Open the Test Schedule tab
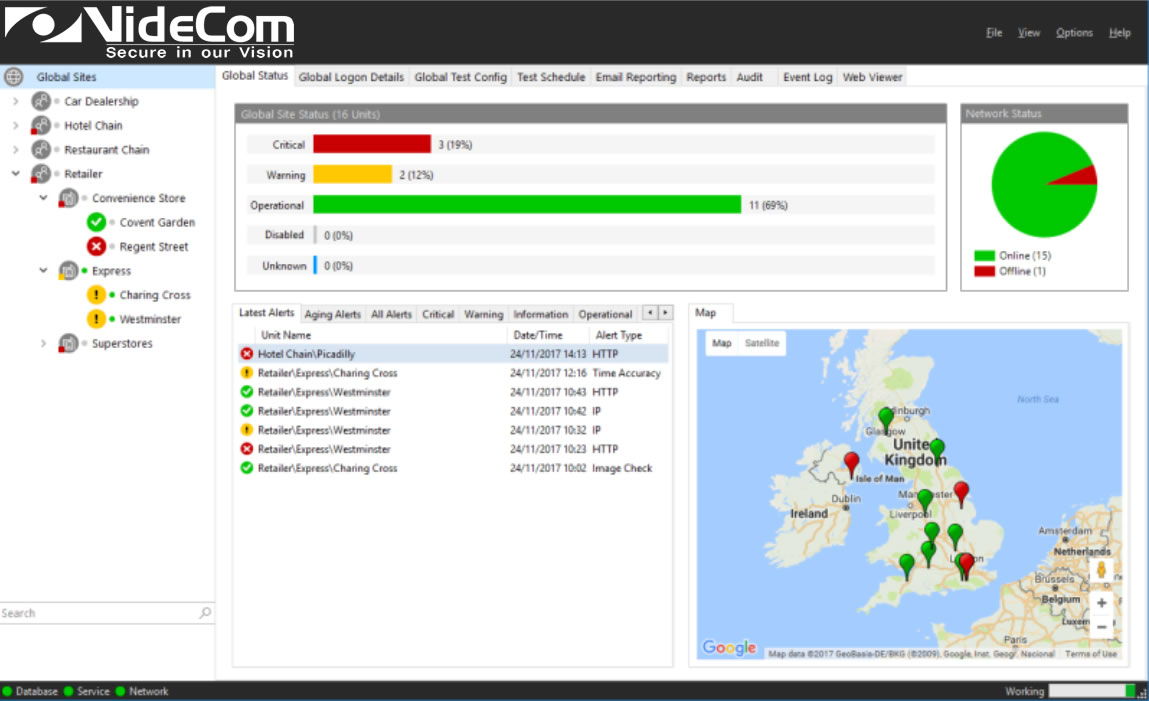 [x=551, y=77]
